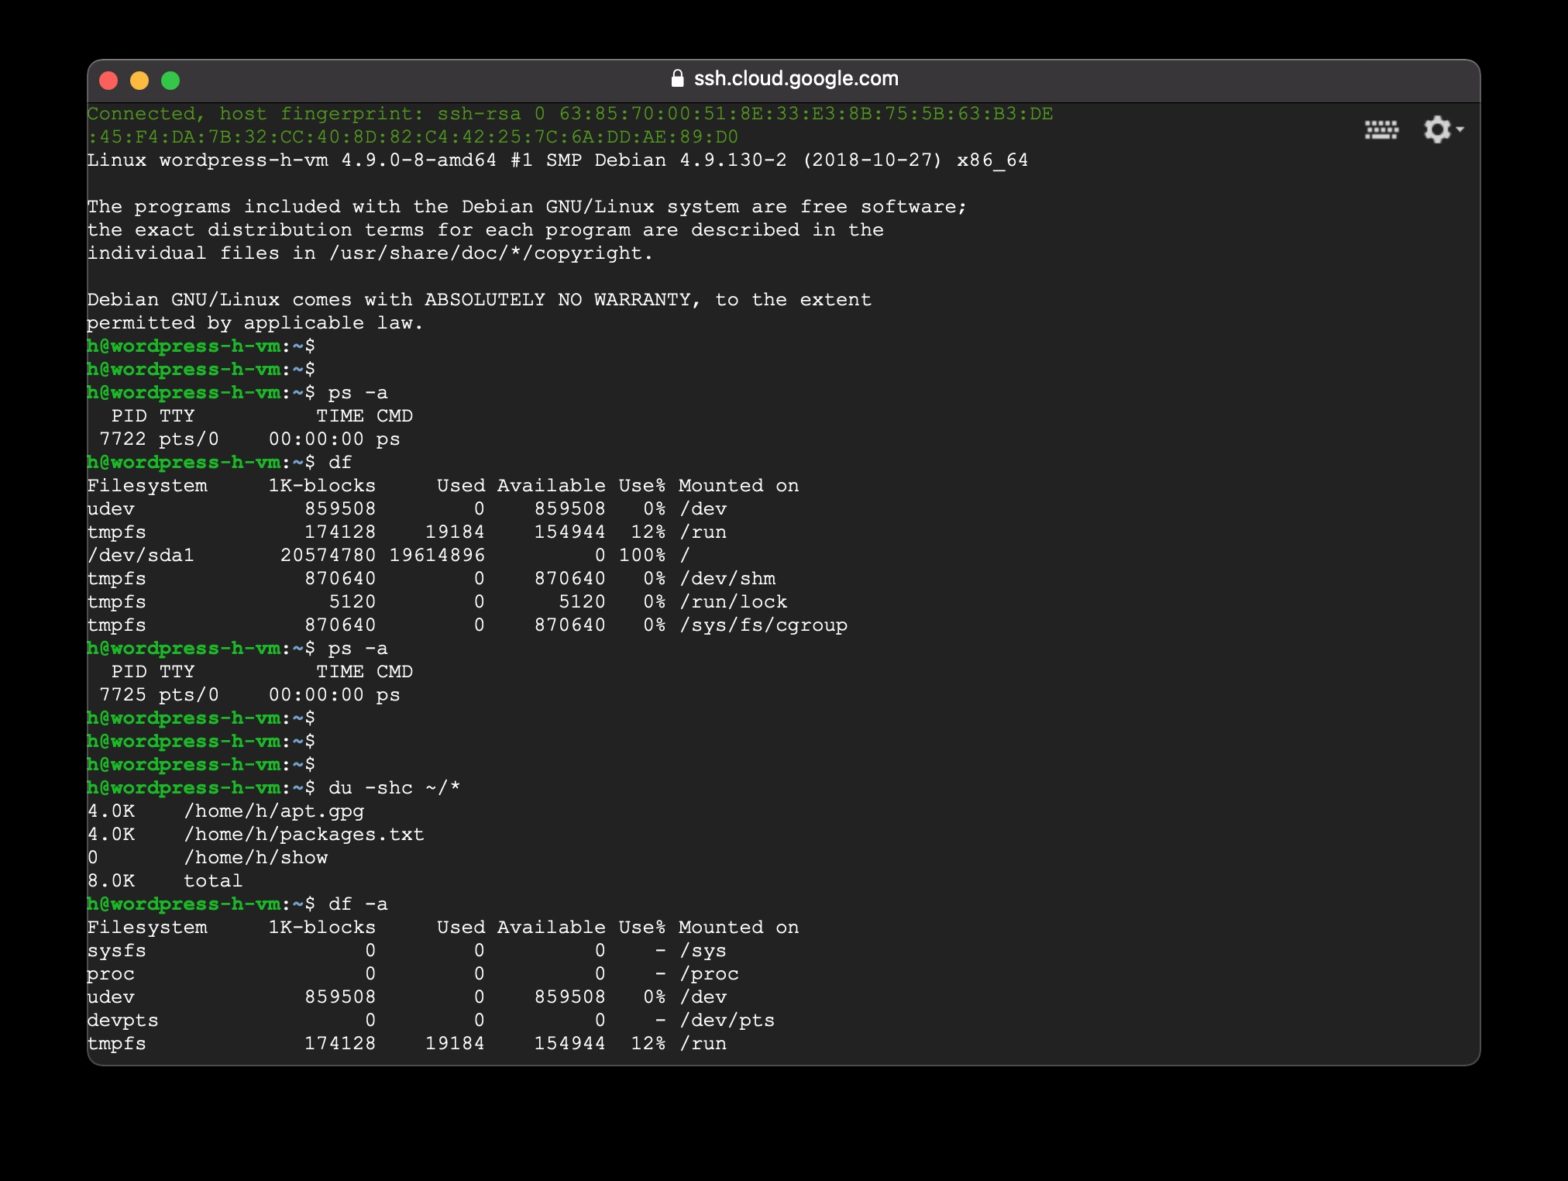
Task: Click the /home/h/show entry in du output
Action: pyautogui.click(x=255, y=857)
